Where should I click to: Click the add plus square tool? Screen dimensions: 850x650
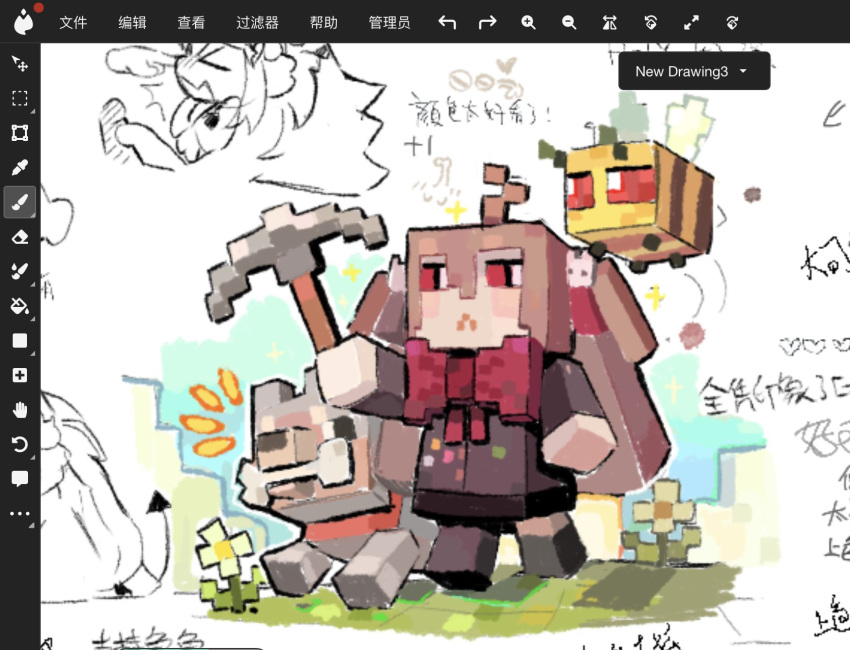pyautogui.click(x=20, y=375)
